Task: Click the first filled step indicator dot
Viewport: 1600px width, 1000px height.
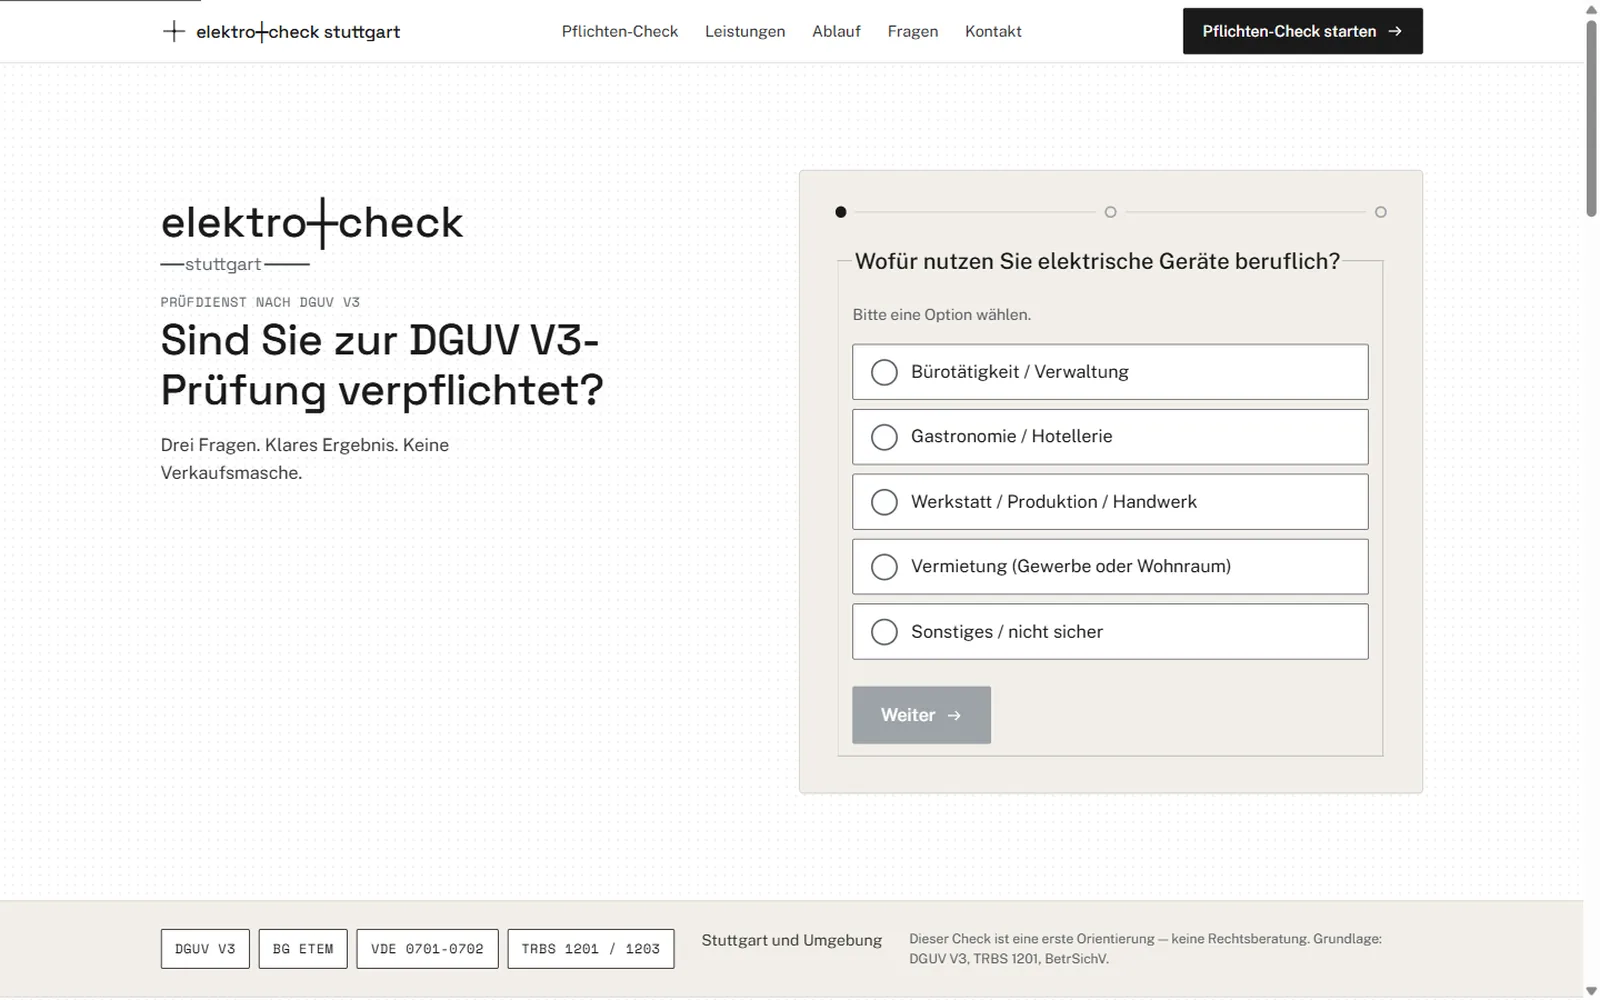Action: click(x=841, y=212)
